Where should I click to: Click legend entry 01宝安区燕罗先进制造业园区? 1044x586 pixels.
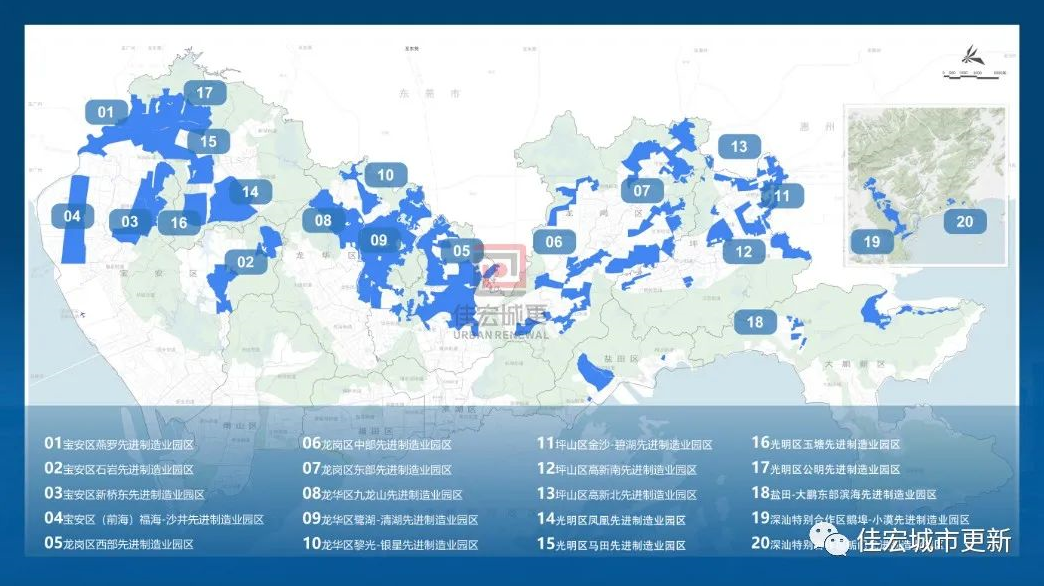pyautogui.click(x=119, y=444)
